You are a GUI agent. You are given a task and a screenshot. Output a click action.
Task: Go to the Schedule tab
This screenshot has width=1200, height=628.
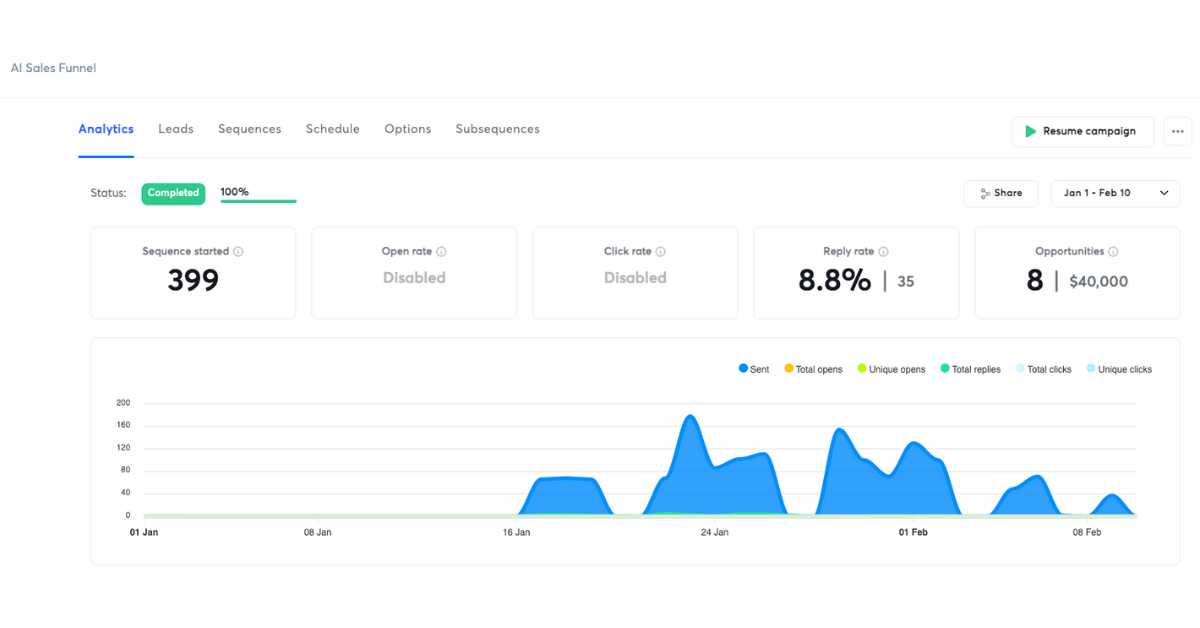tap(332, 129)
